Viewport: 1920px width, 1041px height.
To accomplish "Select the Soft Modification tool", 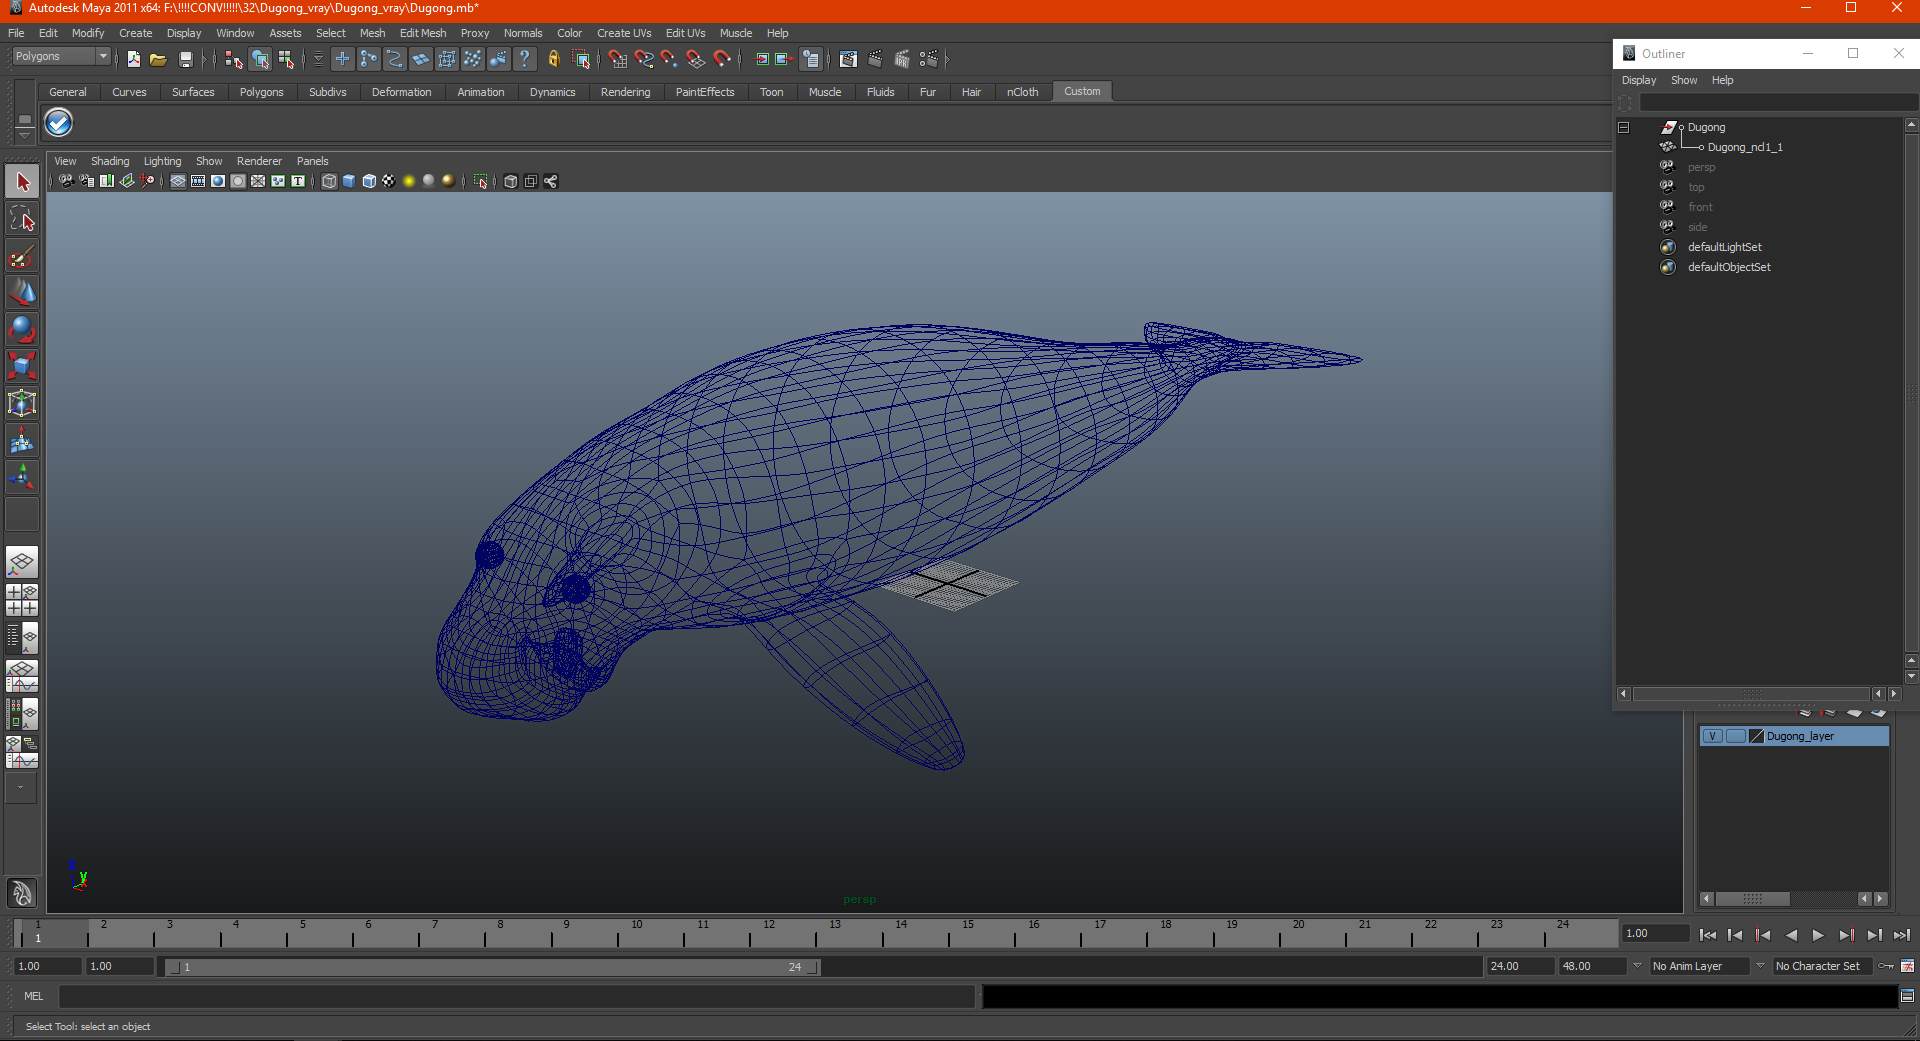I will 22,440.
